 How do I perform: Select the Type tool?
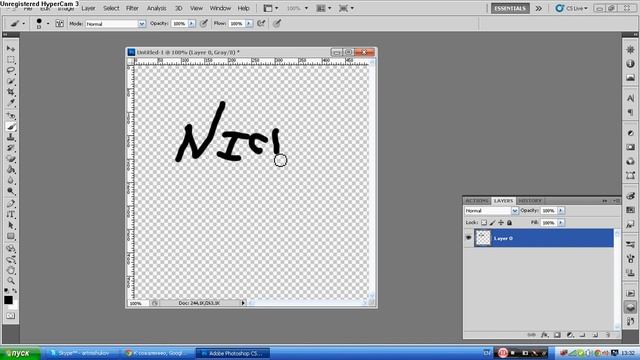click(11, 214)
